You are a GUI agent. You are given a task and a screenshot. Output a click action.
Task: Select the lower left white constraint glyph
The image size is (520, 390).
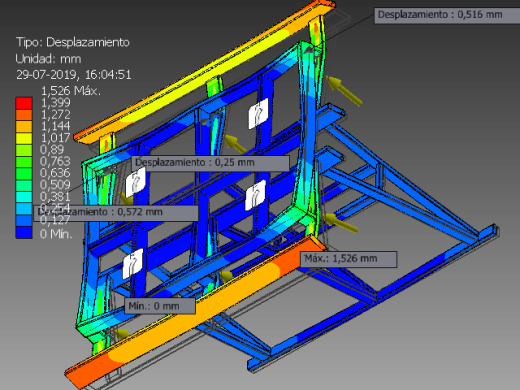coord(133,263)
